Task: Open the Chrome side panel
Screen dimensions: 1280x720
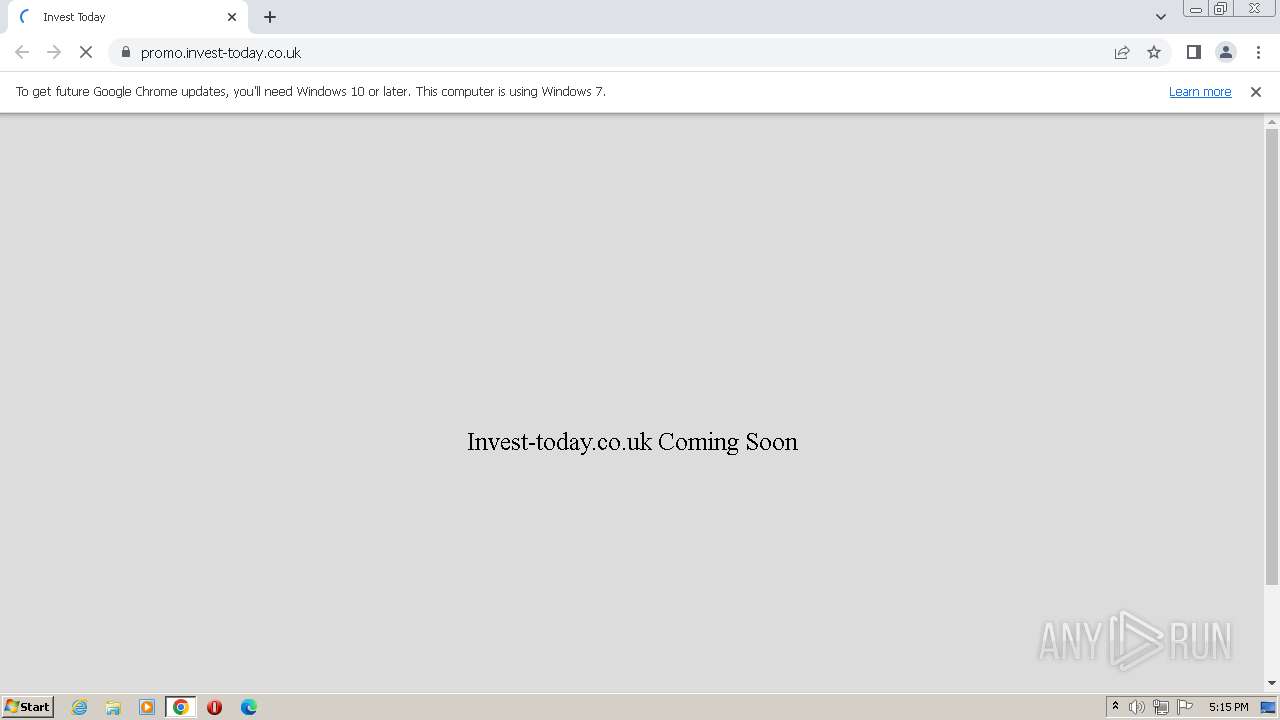Action: 1194,52
